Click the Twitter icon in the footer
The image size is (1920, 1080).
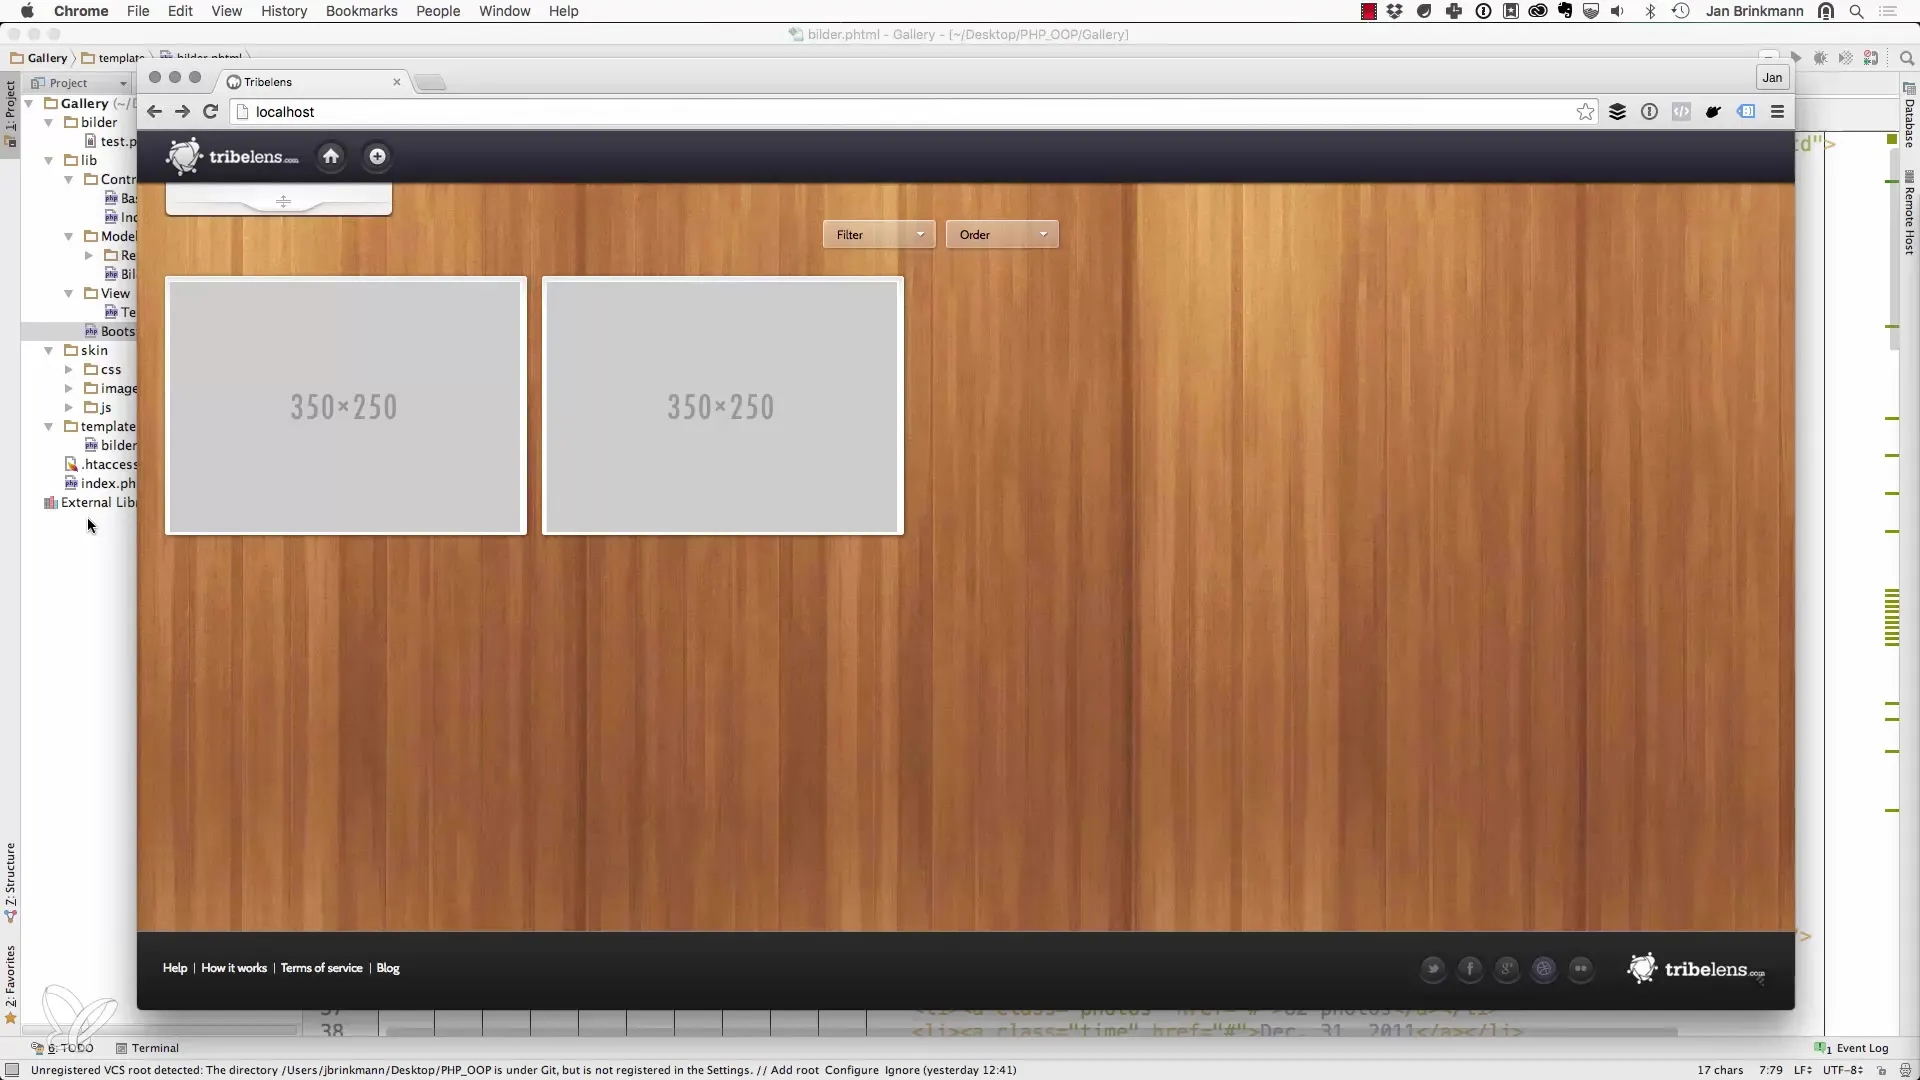(1433, 968)
